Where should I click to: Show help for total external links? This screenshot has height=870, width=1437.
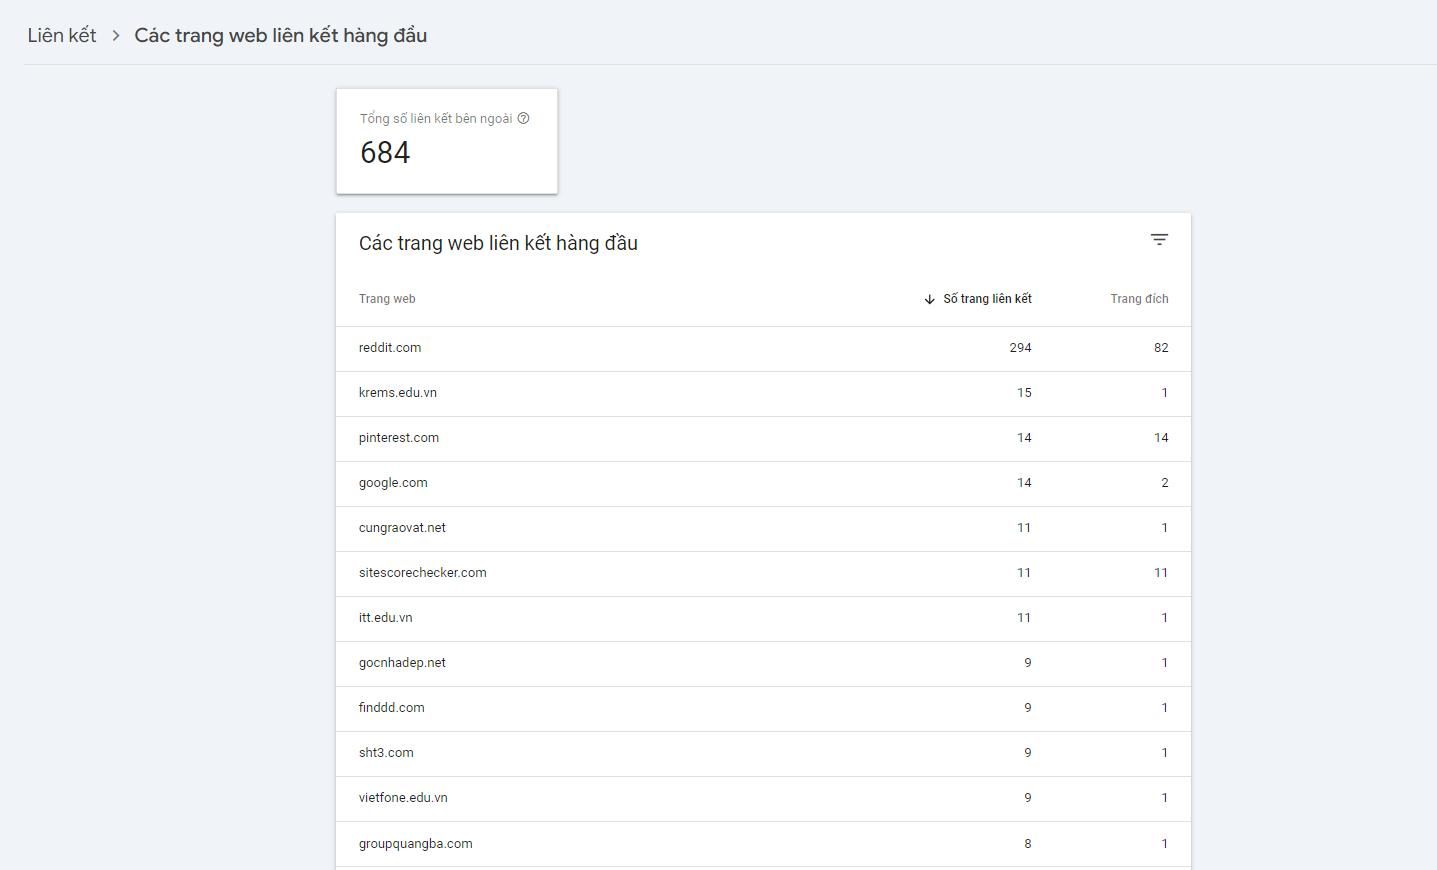523,119
